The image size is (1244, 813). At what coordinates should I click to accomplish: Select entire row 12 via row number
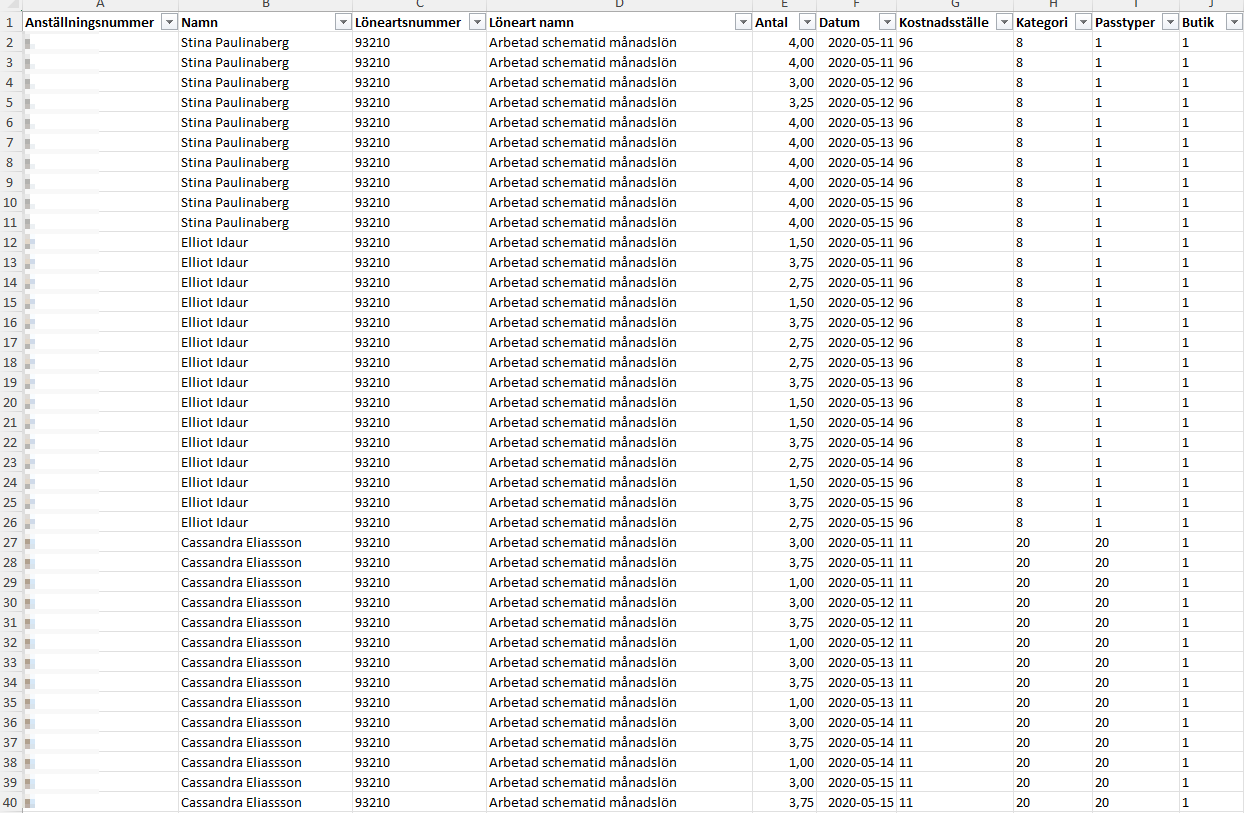click(x=10, y=242)
